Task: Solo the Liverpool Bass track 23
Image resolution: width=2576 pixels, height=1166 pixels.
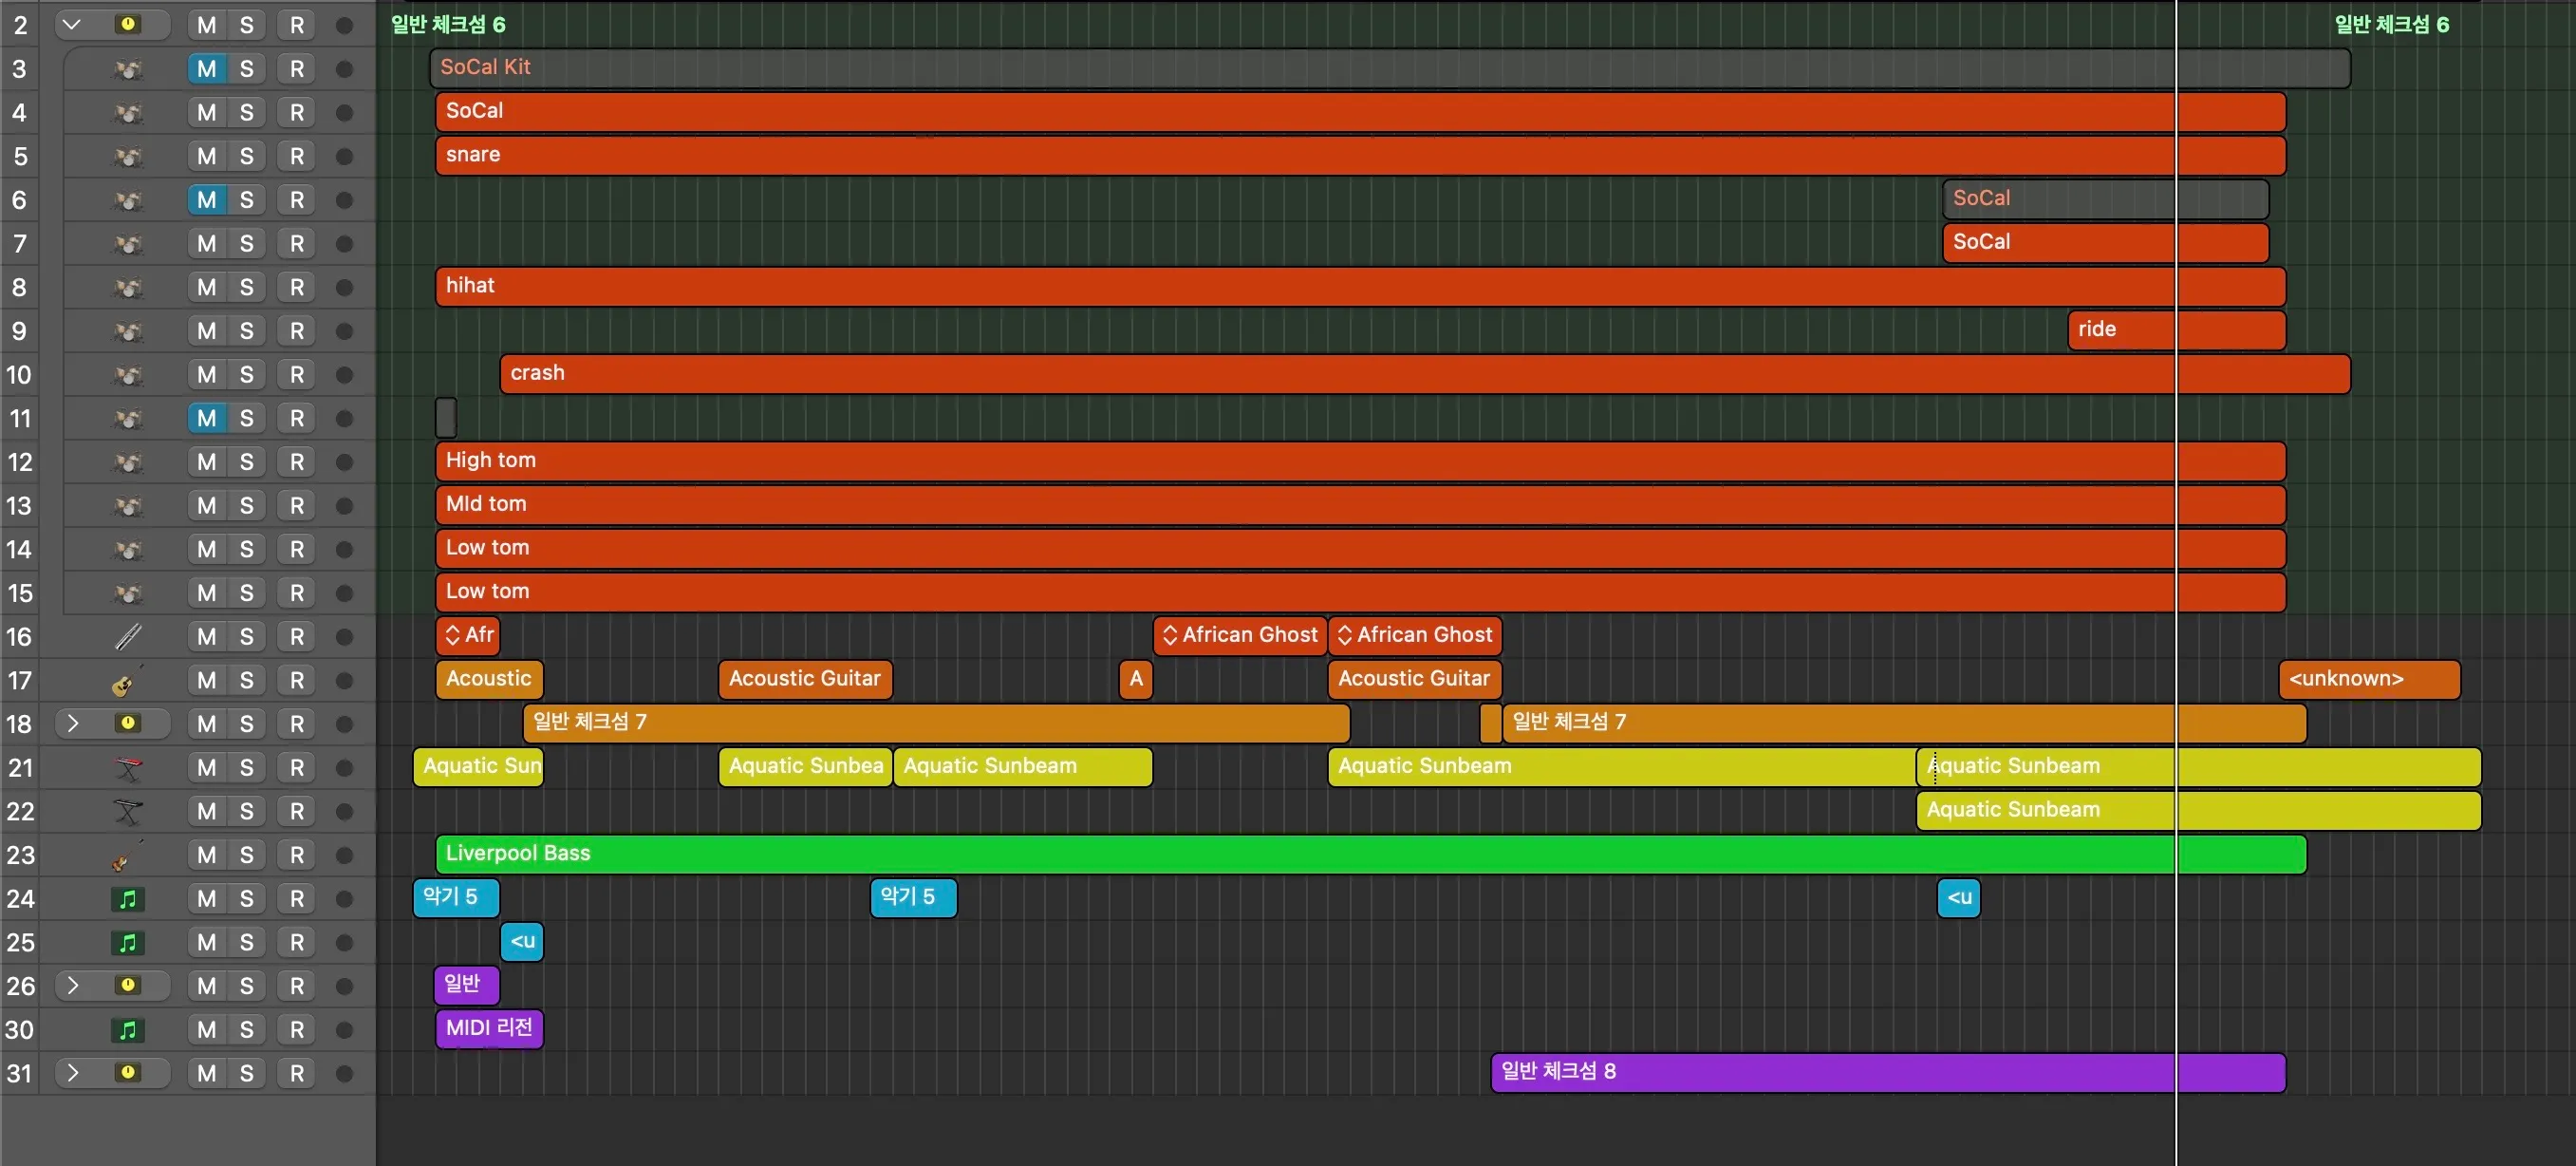Action: (246, 855)
